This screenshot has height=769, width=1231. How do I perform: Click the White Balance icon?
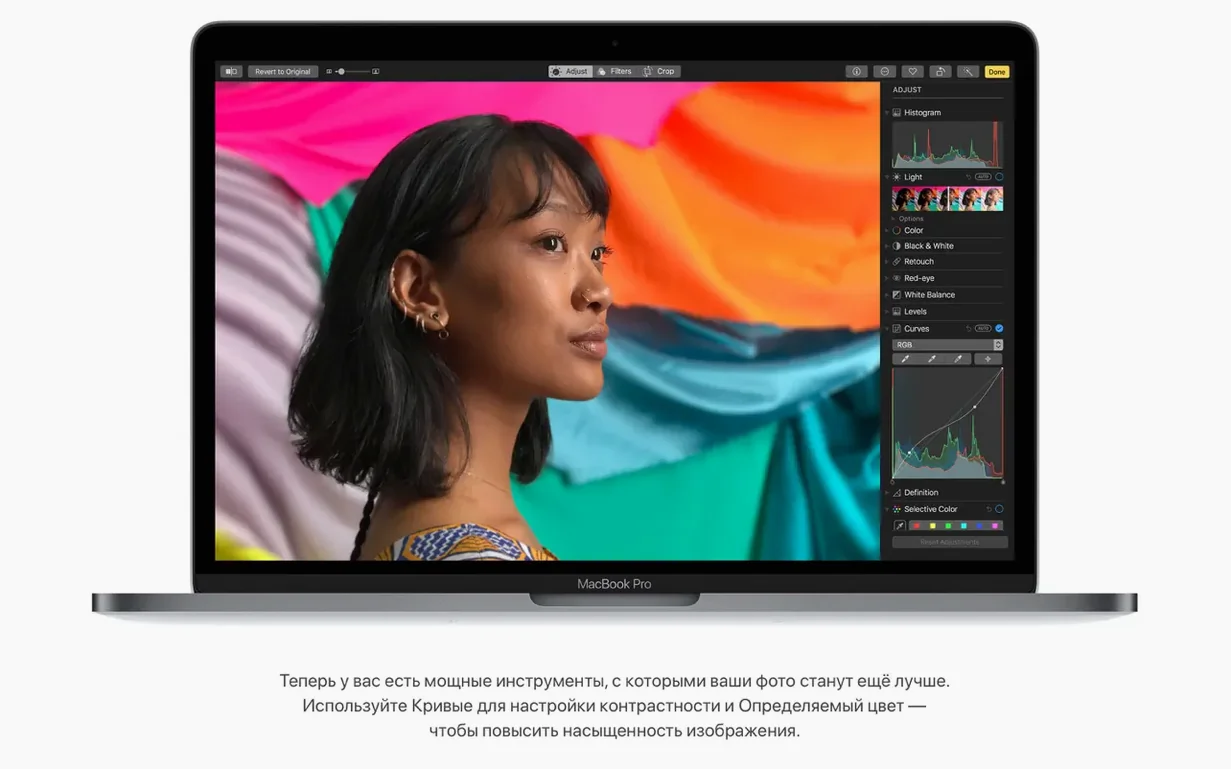pos(897,295)
